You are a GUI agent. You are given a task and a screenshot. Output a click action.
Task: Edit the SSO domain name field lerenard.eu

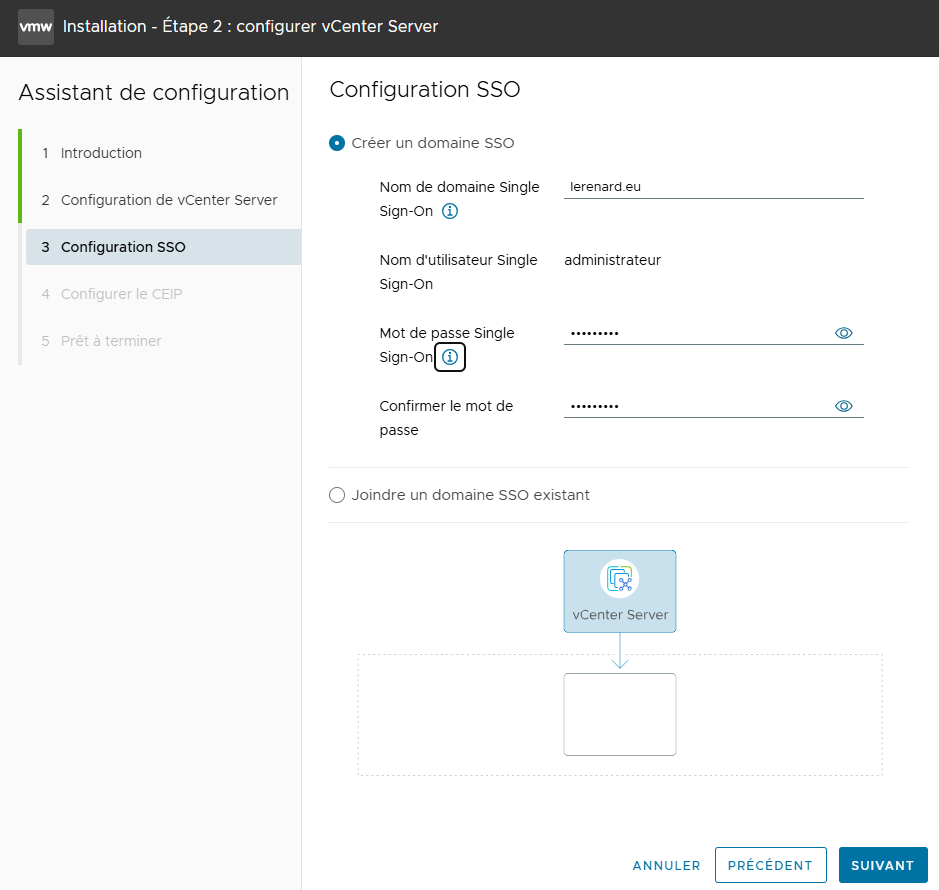click(x=713, y=187)
